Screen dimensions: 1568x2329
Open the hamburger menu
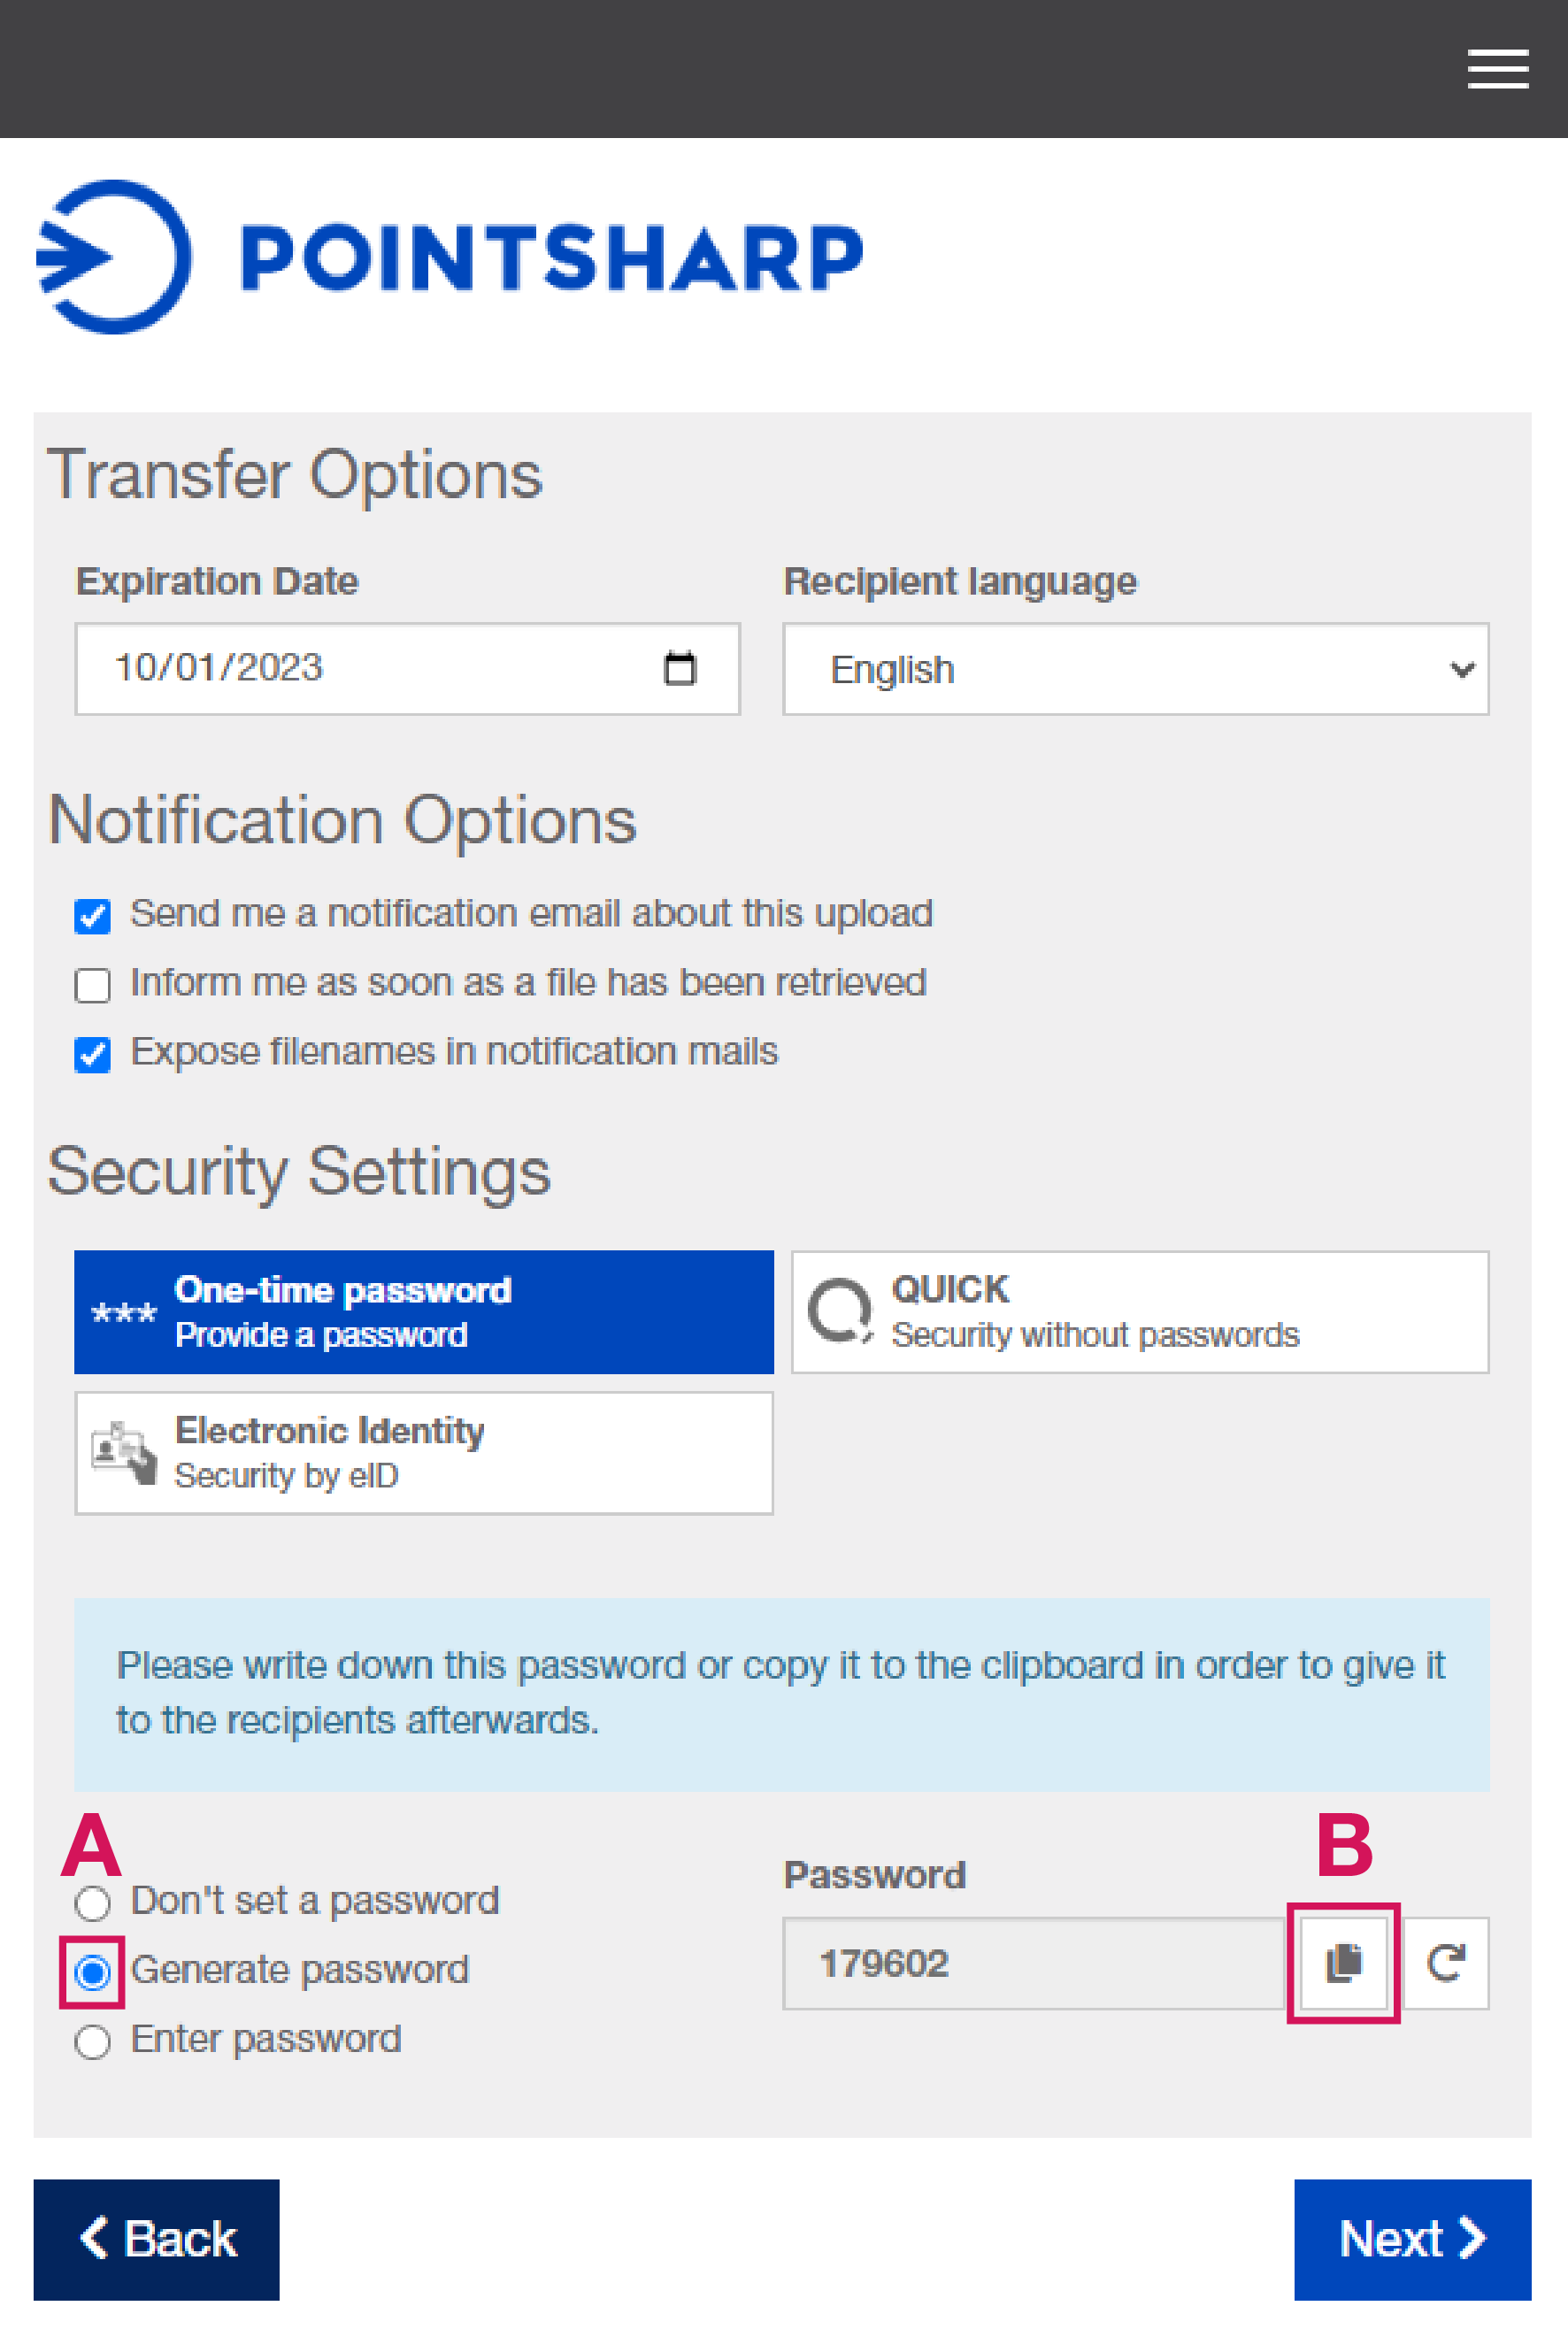1497,69
